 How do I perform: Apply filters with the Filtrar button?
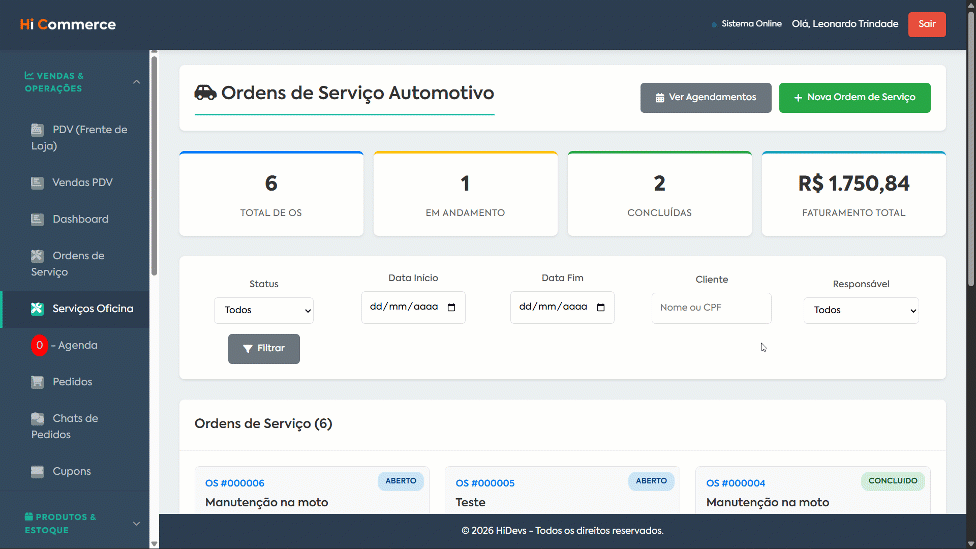(x=264, y=349)
